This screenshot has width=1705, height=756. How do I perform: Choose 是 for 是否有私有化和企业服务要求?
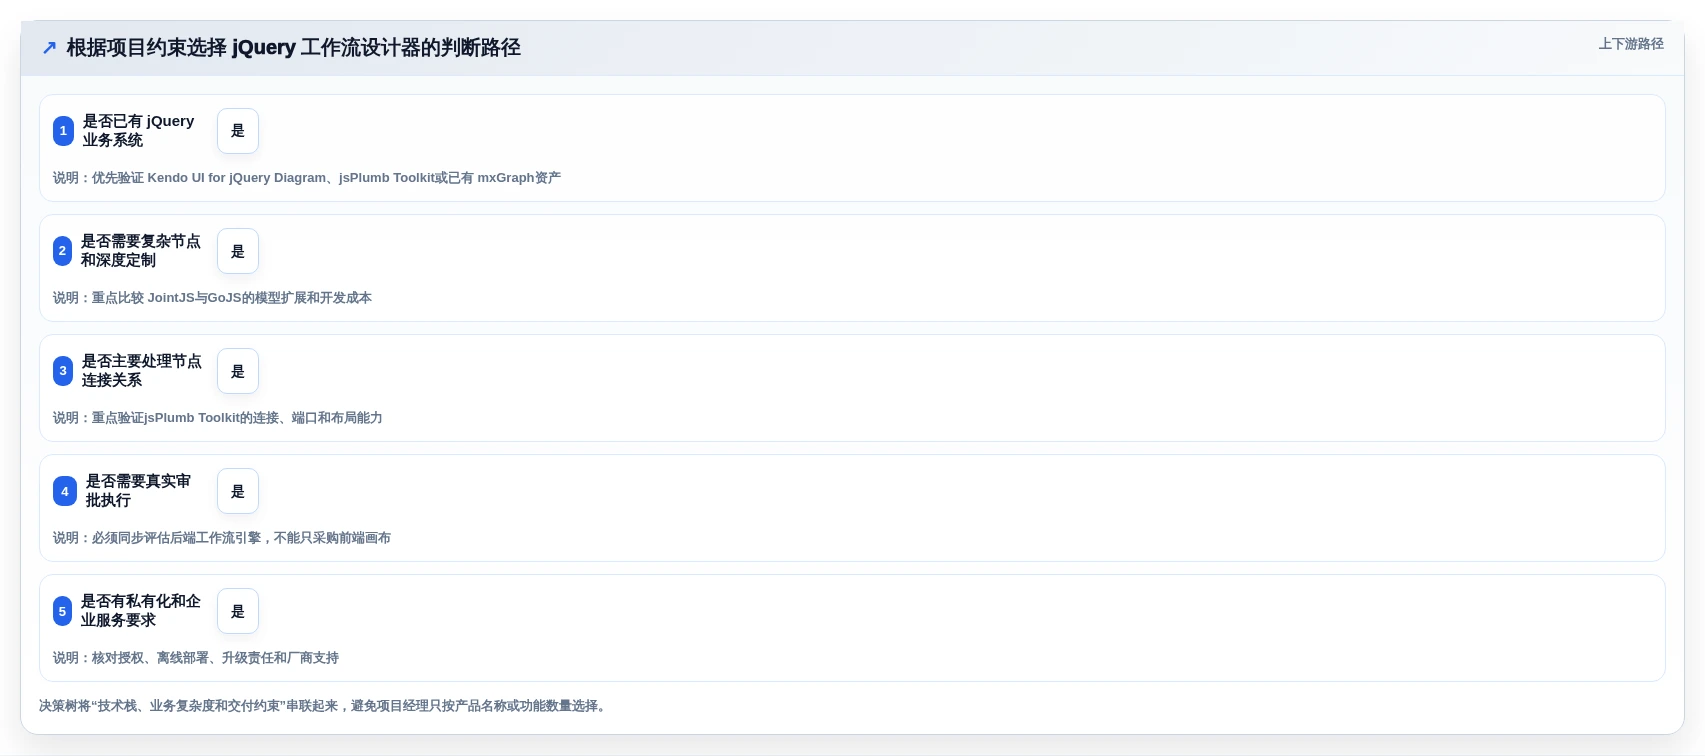238,611
